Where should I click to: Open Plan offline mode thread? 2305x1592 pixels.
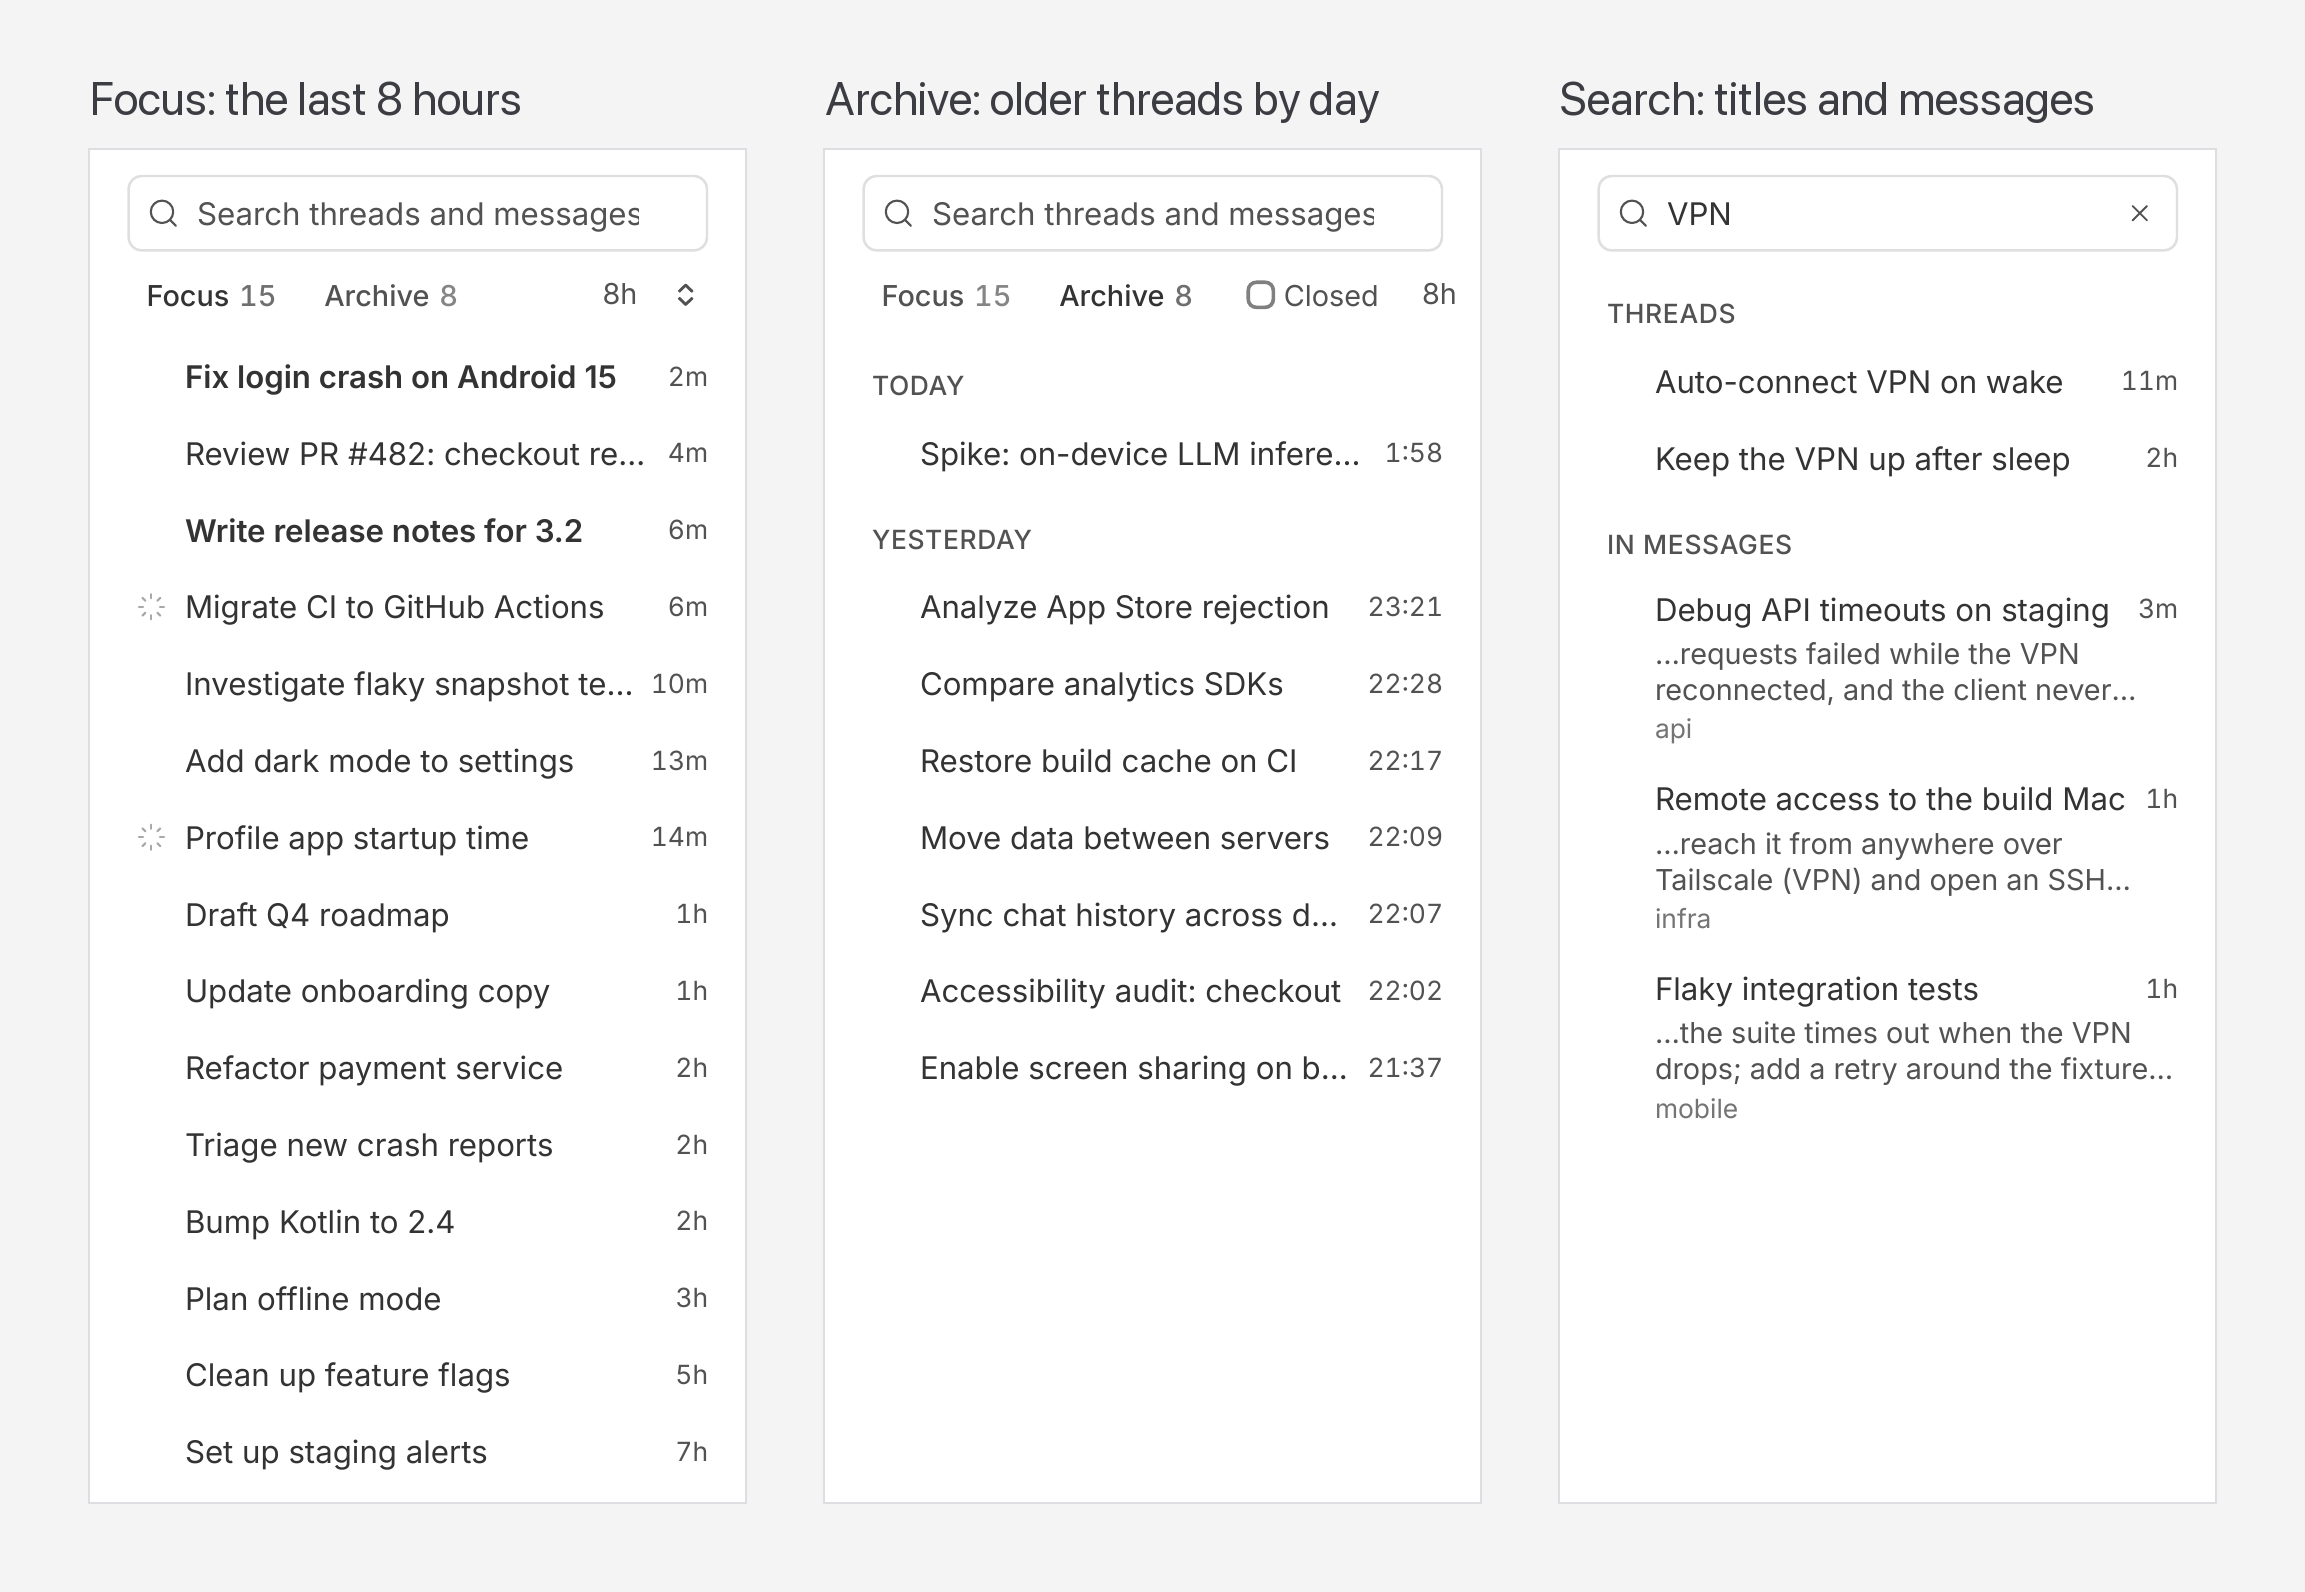(418, 1299)
